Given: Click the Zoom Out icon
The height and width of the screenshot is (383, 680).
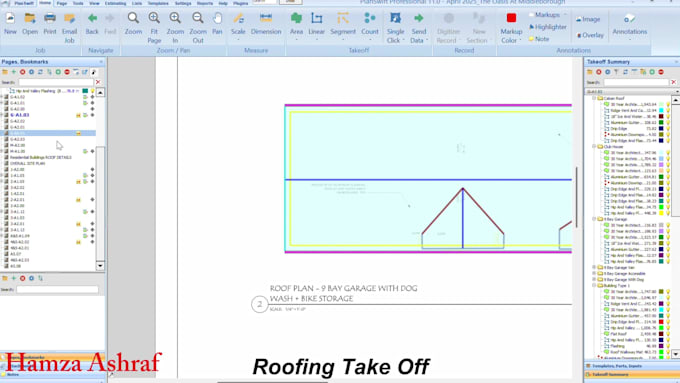Looking at the screenshot, I should (198, 18).
